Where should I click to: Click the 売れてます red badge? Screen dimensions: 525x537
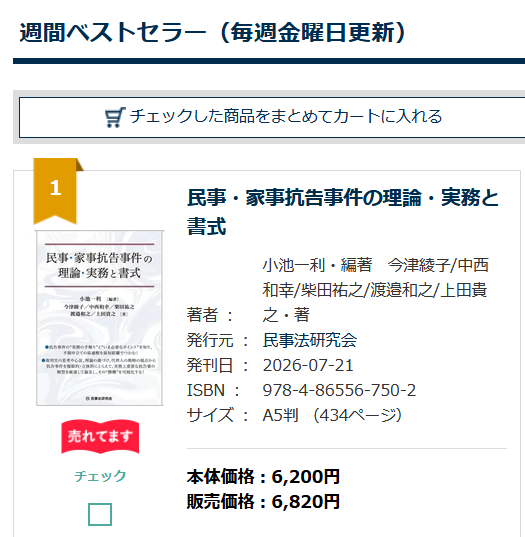coord(100,437)
